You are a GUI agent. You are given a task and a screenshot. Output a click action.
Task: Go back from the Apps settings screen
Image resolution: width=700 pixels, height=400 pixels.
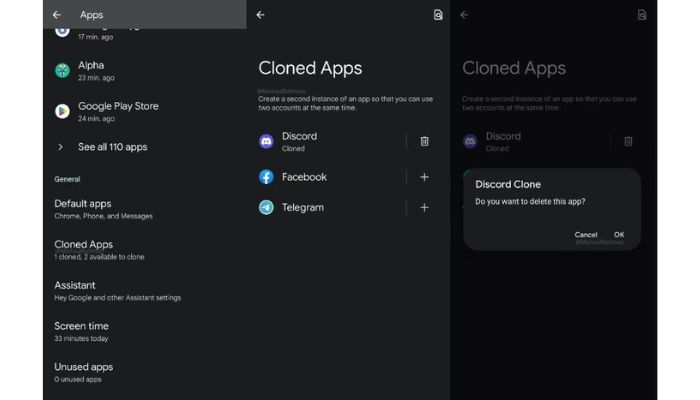pyautogui.click(x=57, y=15)
